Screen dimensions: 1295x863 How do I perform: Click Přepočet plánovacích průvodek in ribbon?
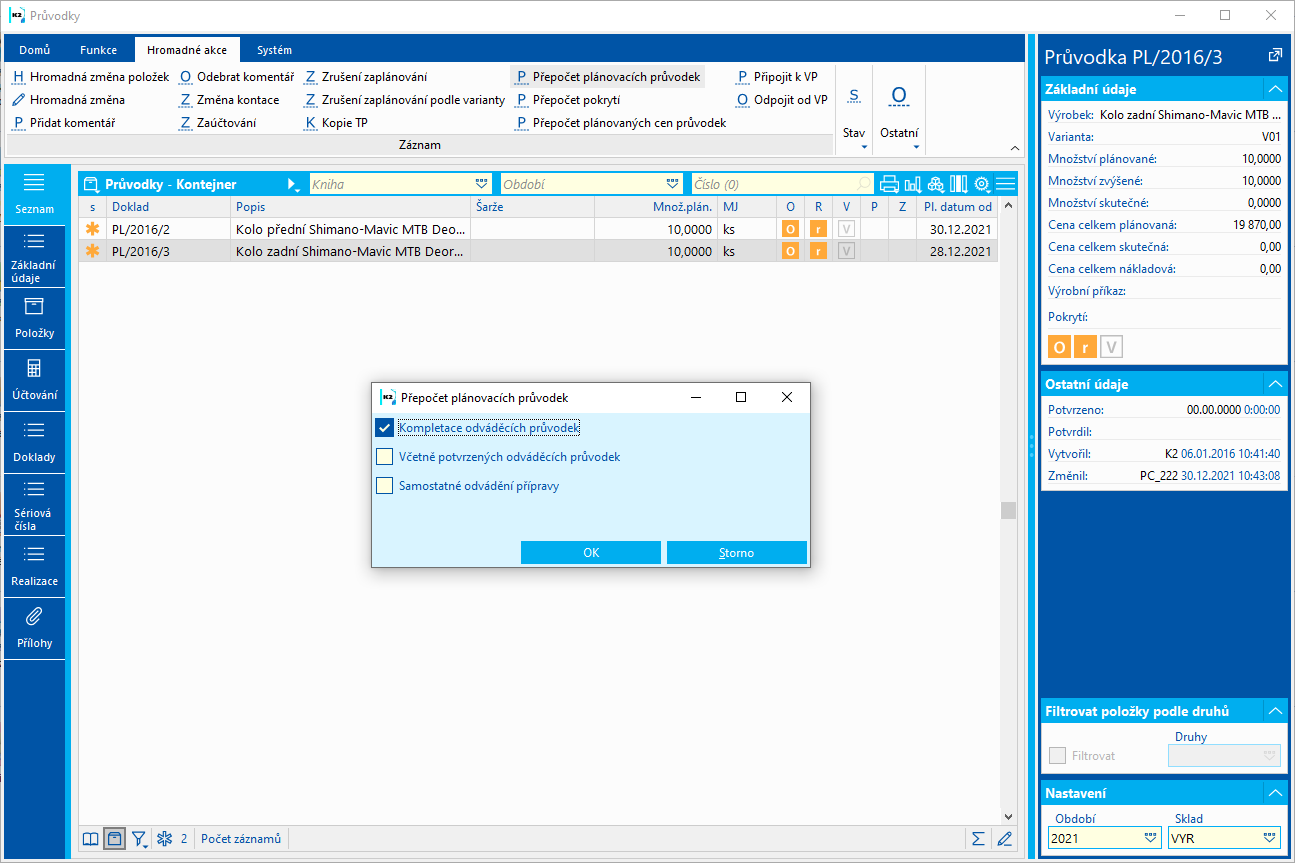pos(609,76)
